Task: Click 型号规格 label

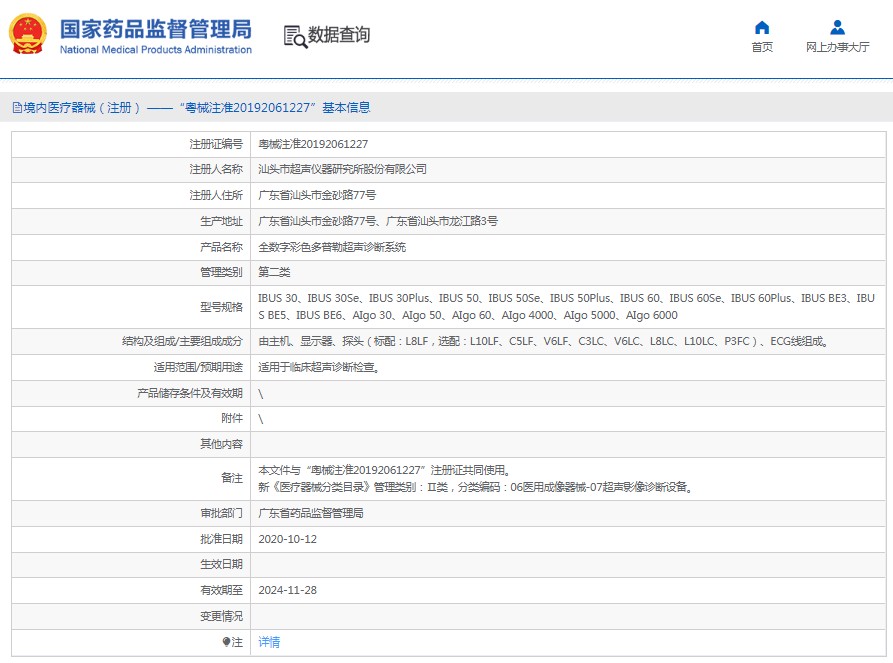Action: point(221,307)
